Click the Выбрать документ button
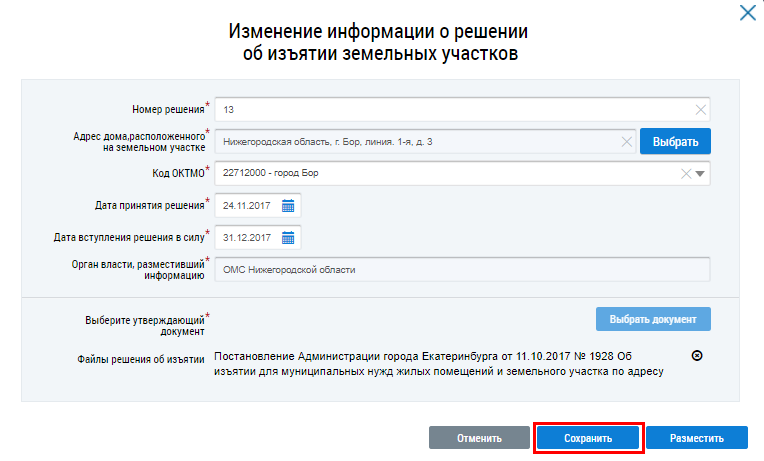The image size is (764, 461). (653, 319)
